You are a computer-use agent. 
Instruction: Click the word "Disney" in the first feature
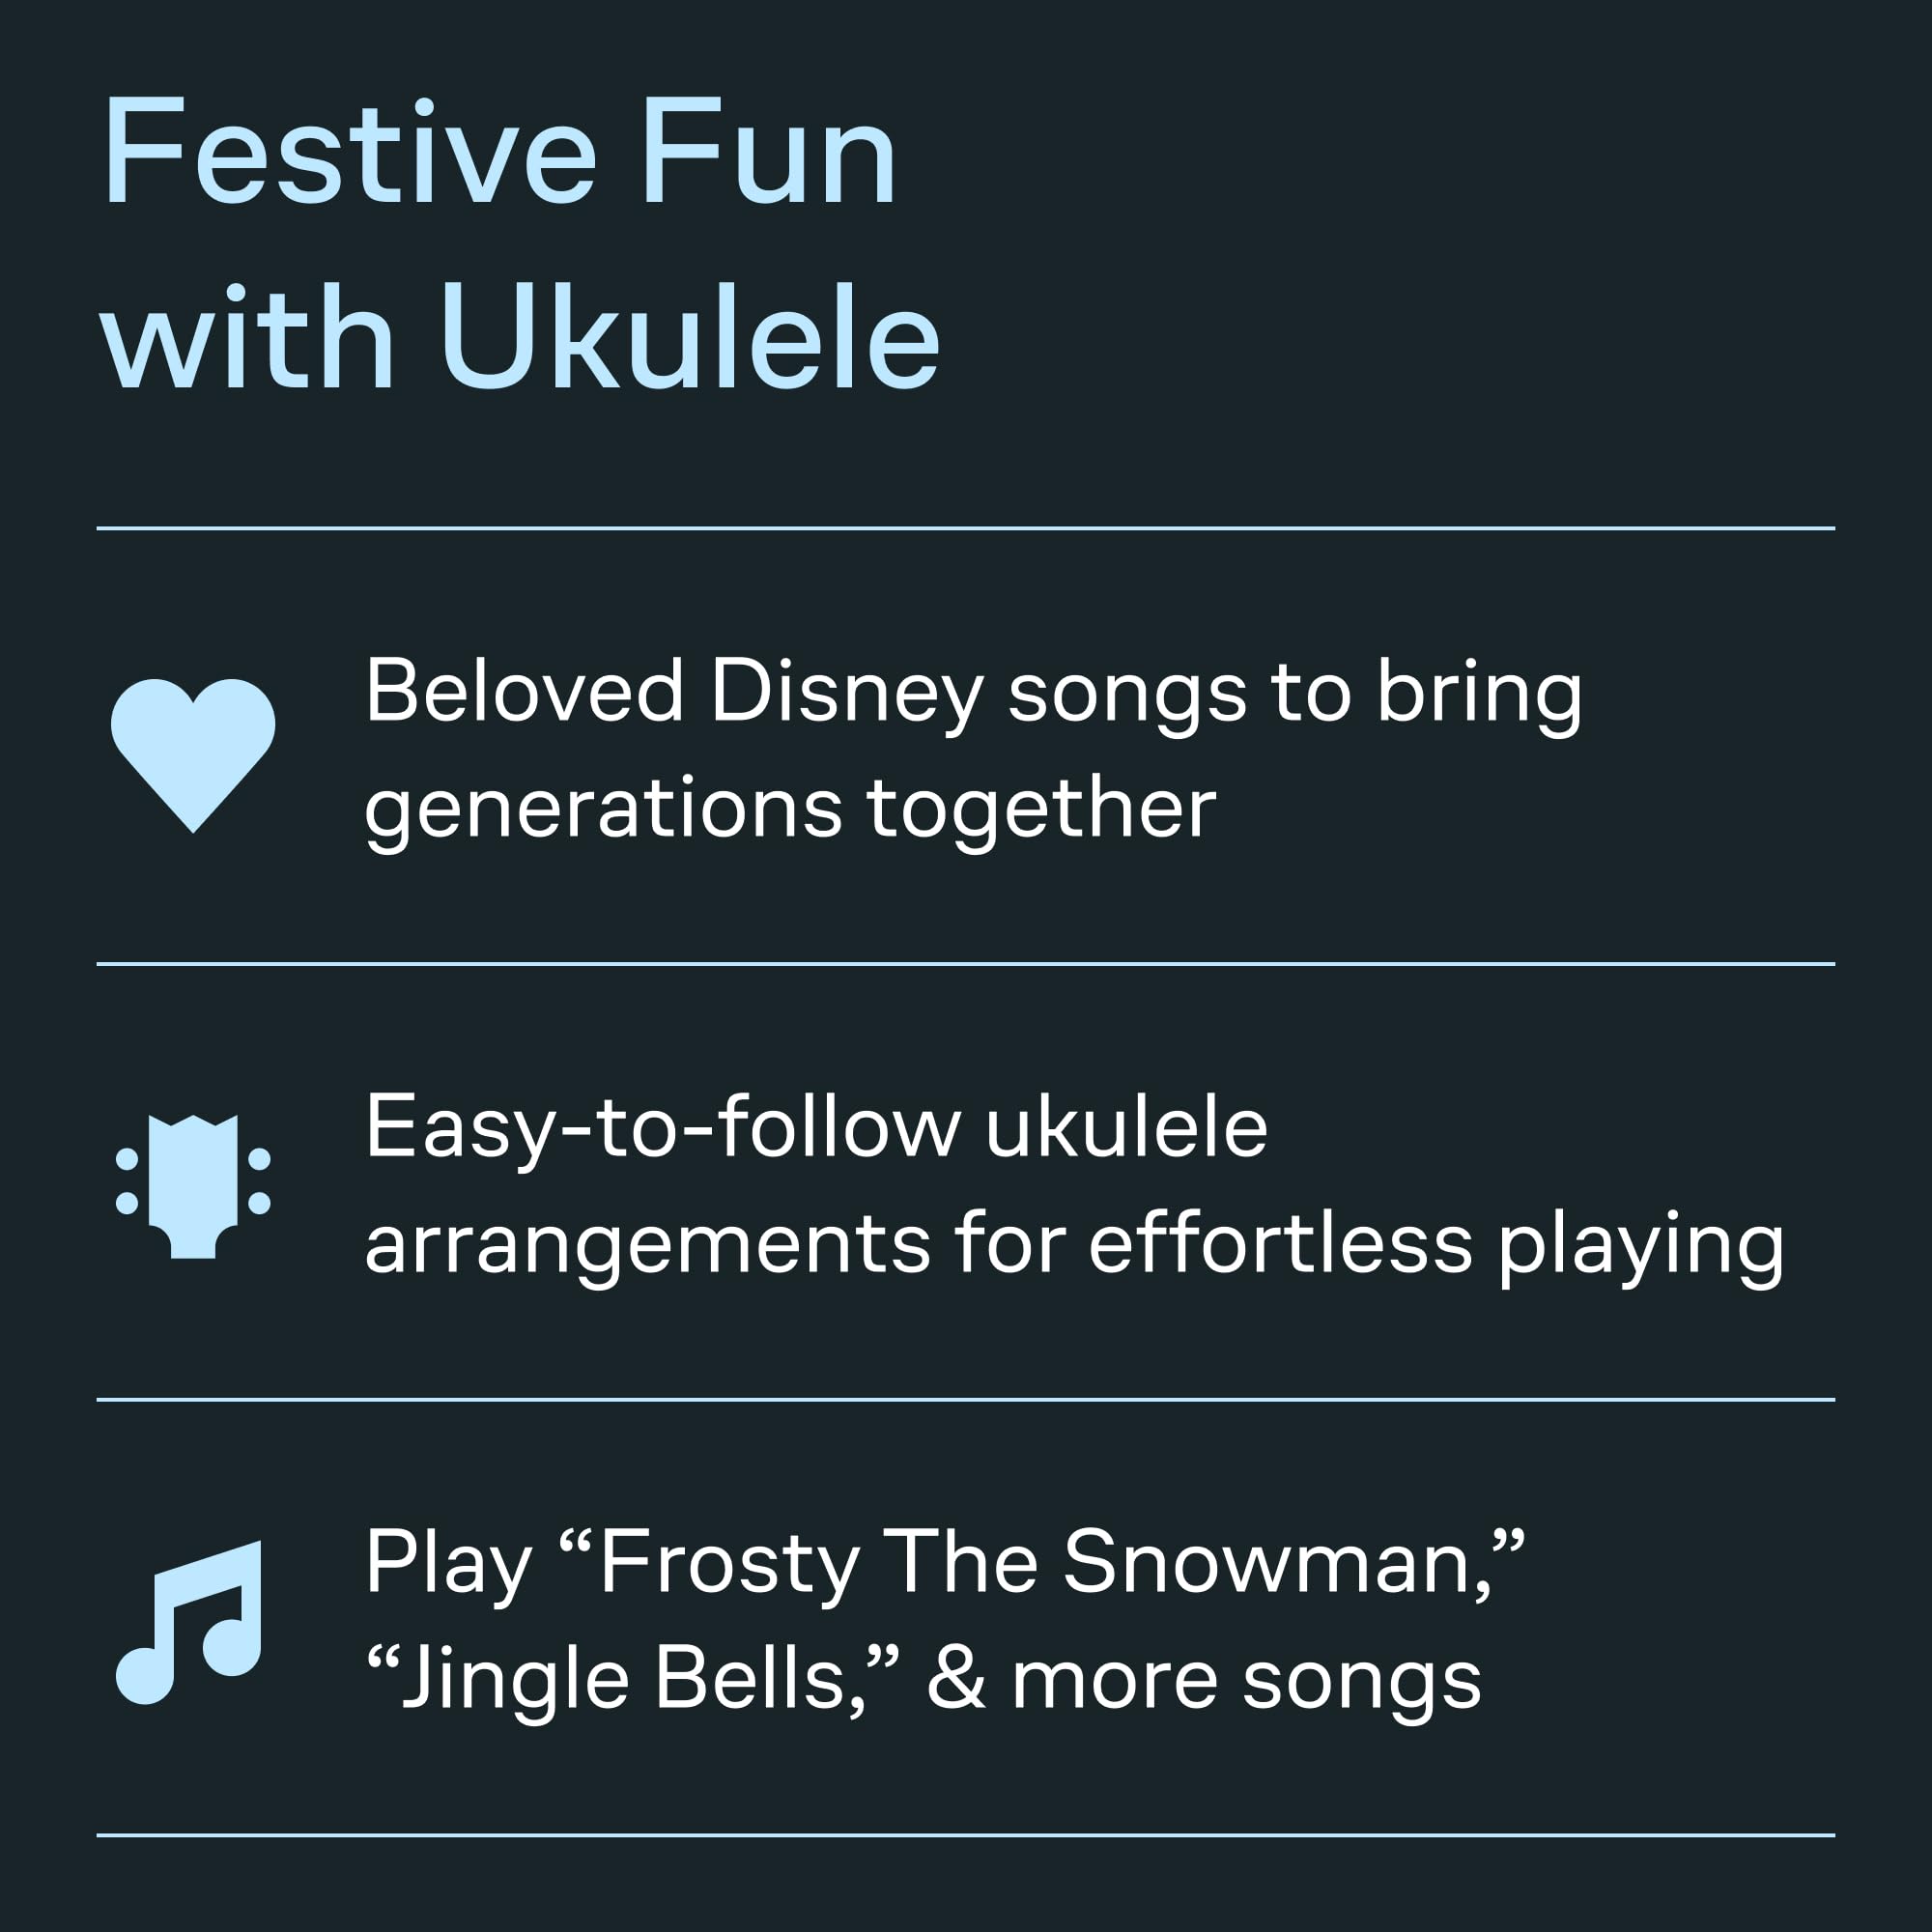point(846,692)
